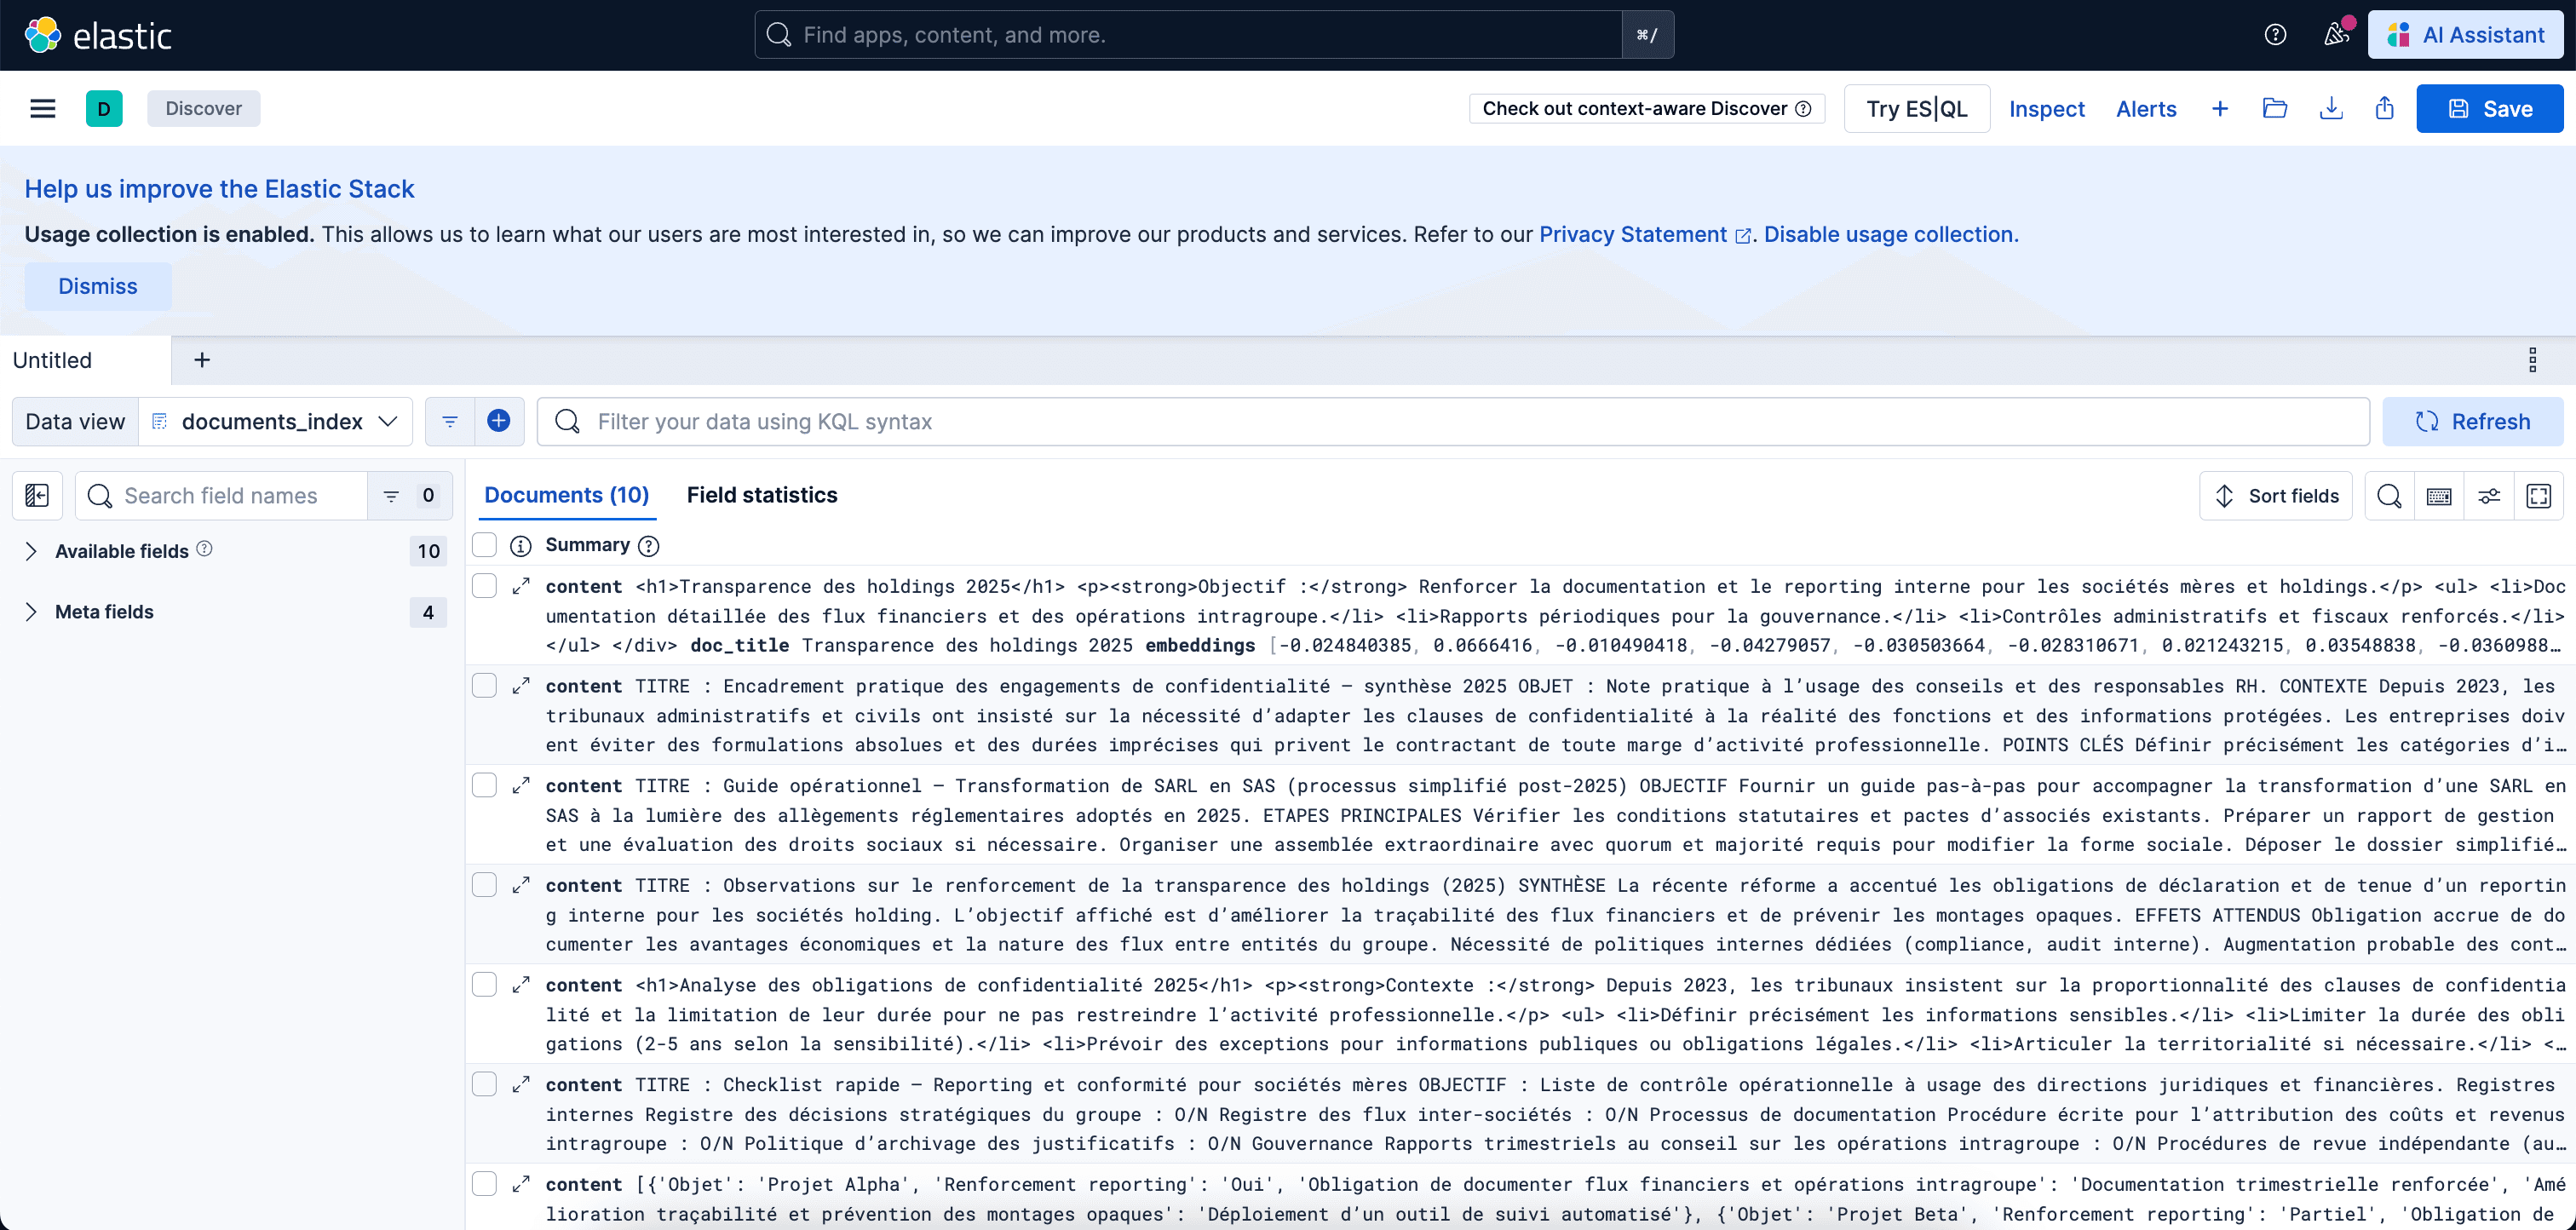Viewport: 2576px width, 1230px height.
Task: Select the Analyse des obligations row checkbox
Action: [484, 984]
